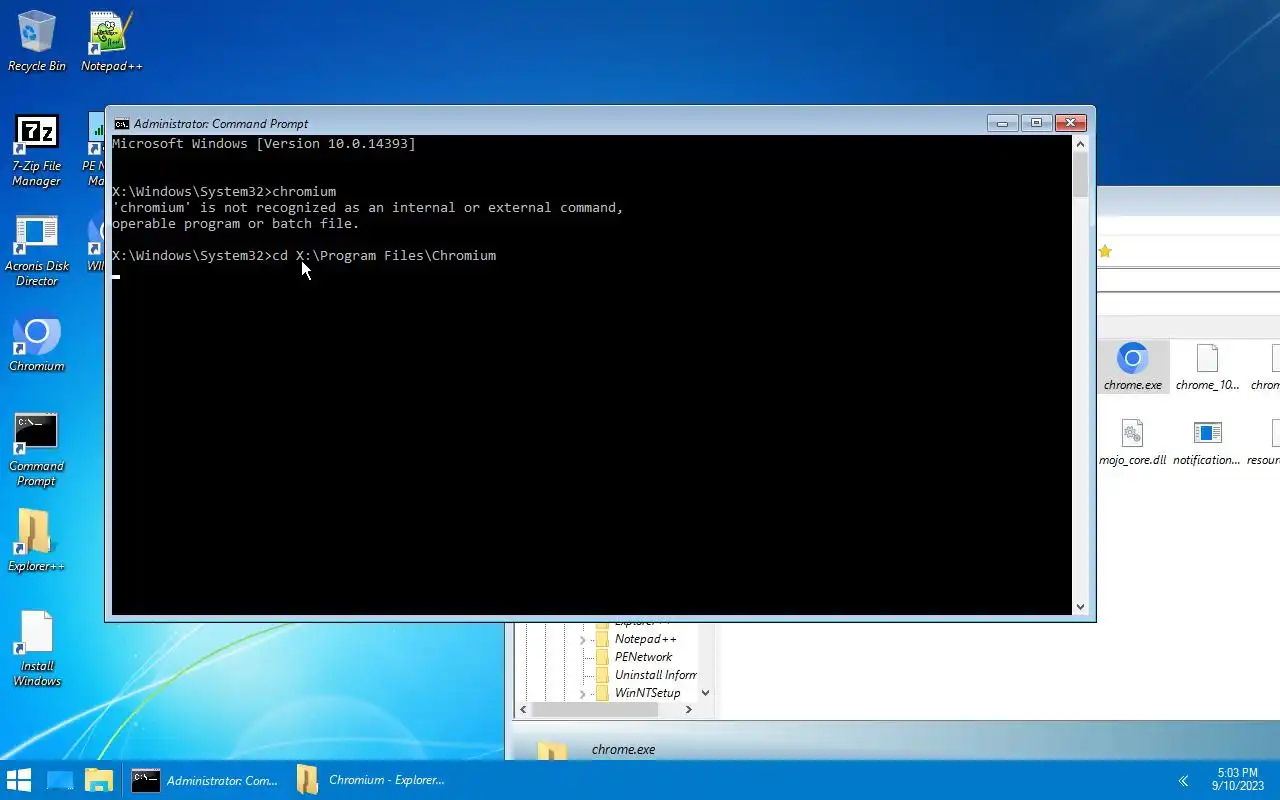Open the Recycle Bin desktop icon
Screen dimensions: 1280x800
pos(37,41)
